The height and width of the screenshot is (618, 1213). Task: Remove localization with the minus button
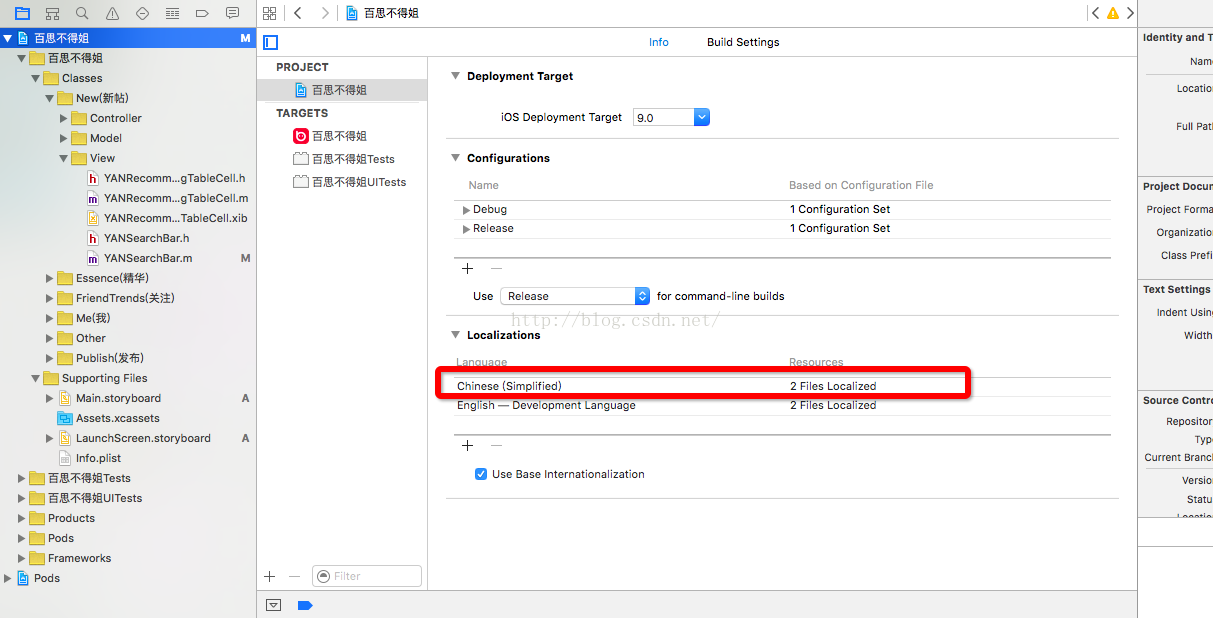496,445
